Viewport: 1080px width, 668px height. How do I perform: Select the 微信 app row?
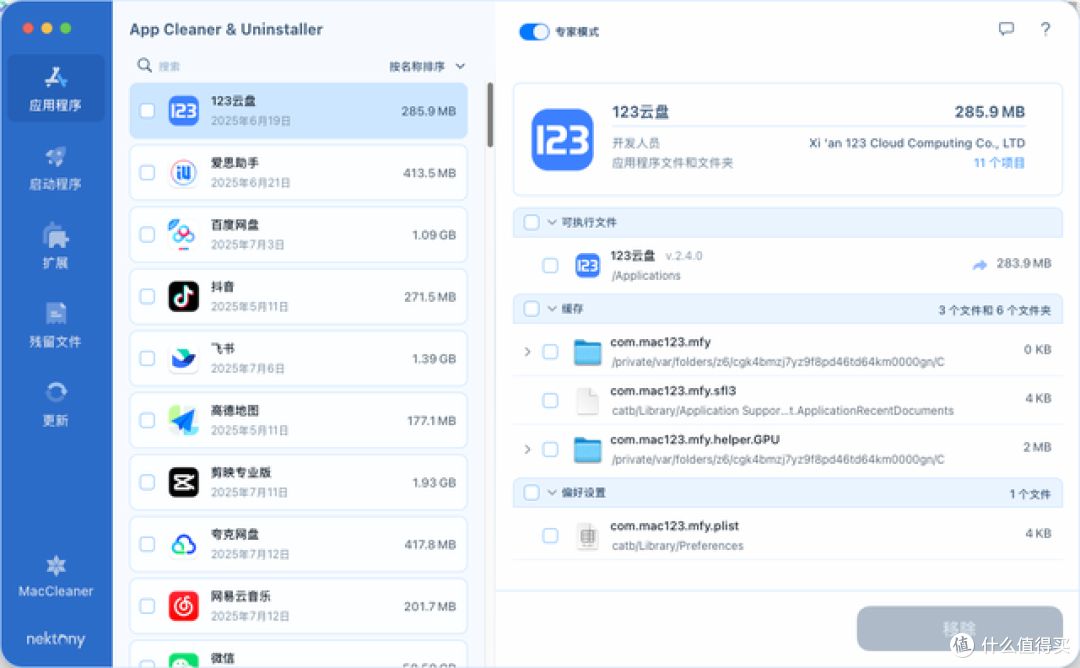click(x=298, y=654)
